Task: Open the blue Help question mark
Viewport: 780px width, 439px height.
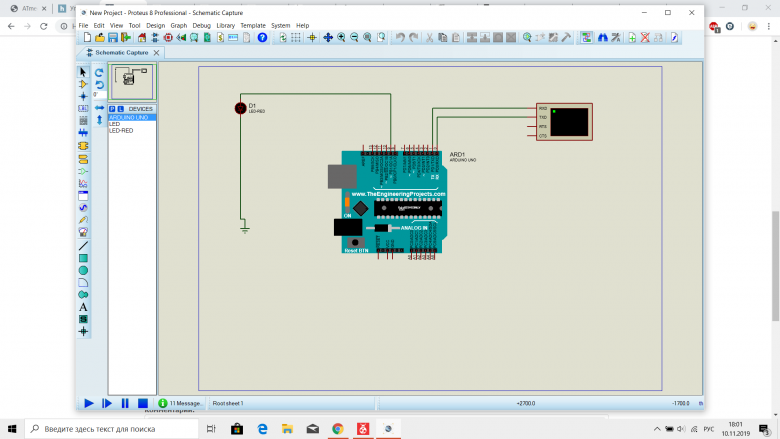Action: [262, 38]
